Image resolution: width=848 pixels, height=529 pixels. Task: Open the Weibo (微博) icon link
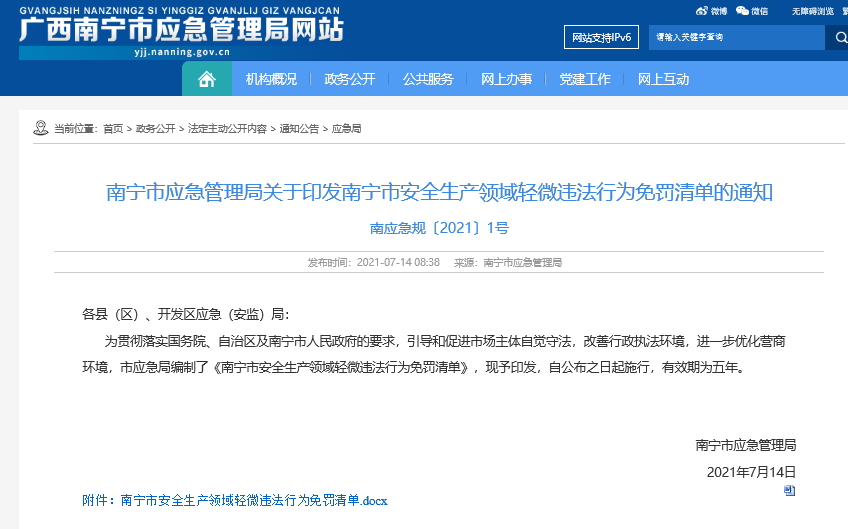[712, 11]
